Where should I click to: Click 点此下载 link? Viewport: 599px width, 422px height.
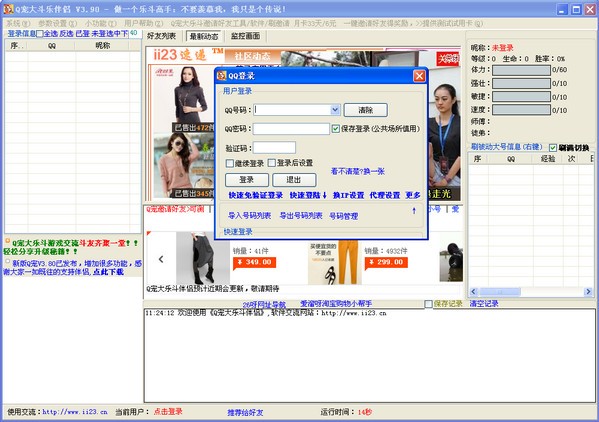[x=108, y=272]
